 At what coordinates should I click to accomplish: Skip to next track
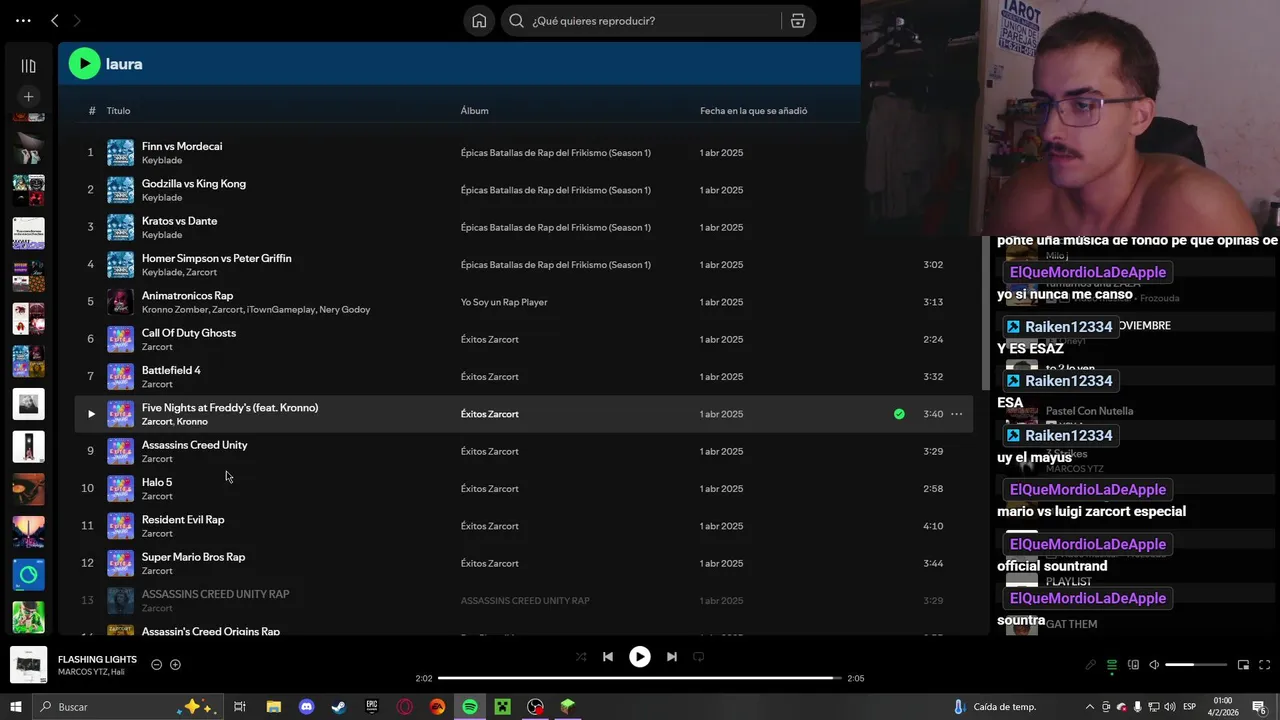[x=672, y=657]
